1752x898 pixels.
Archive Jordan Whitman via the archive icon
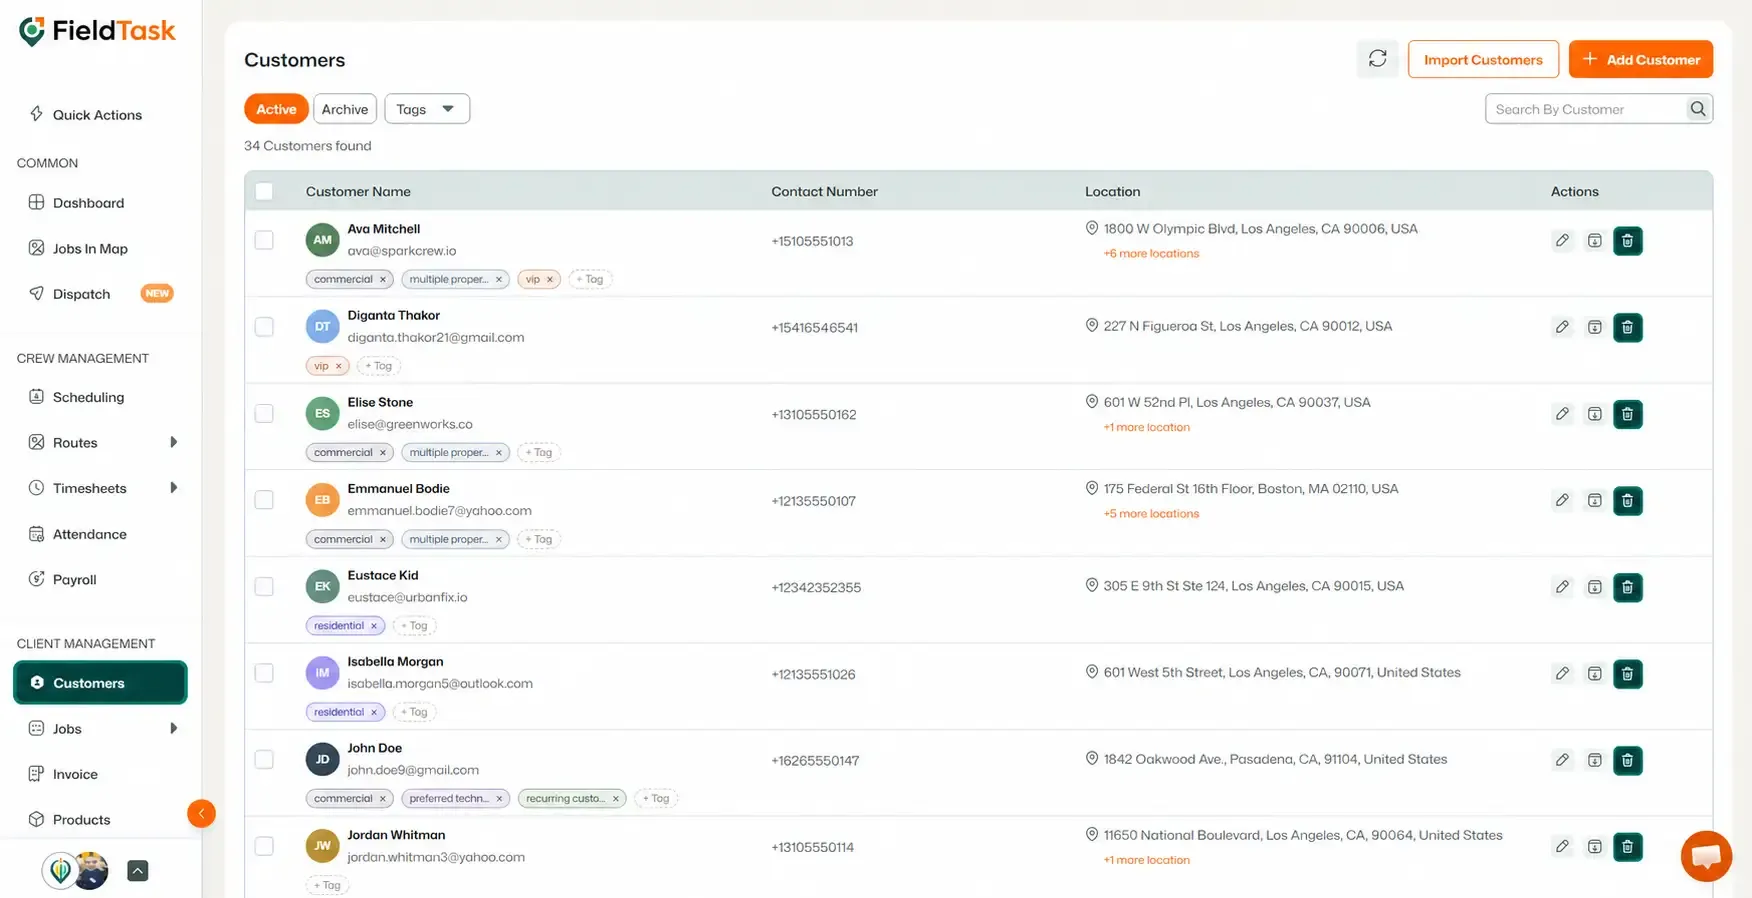pos(1594,847)
